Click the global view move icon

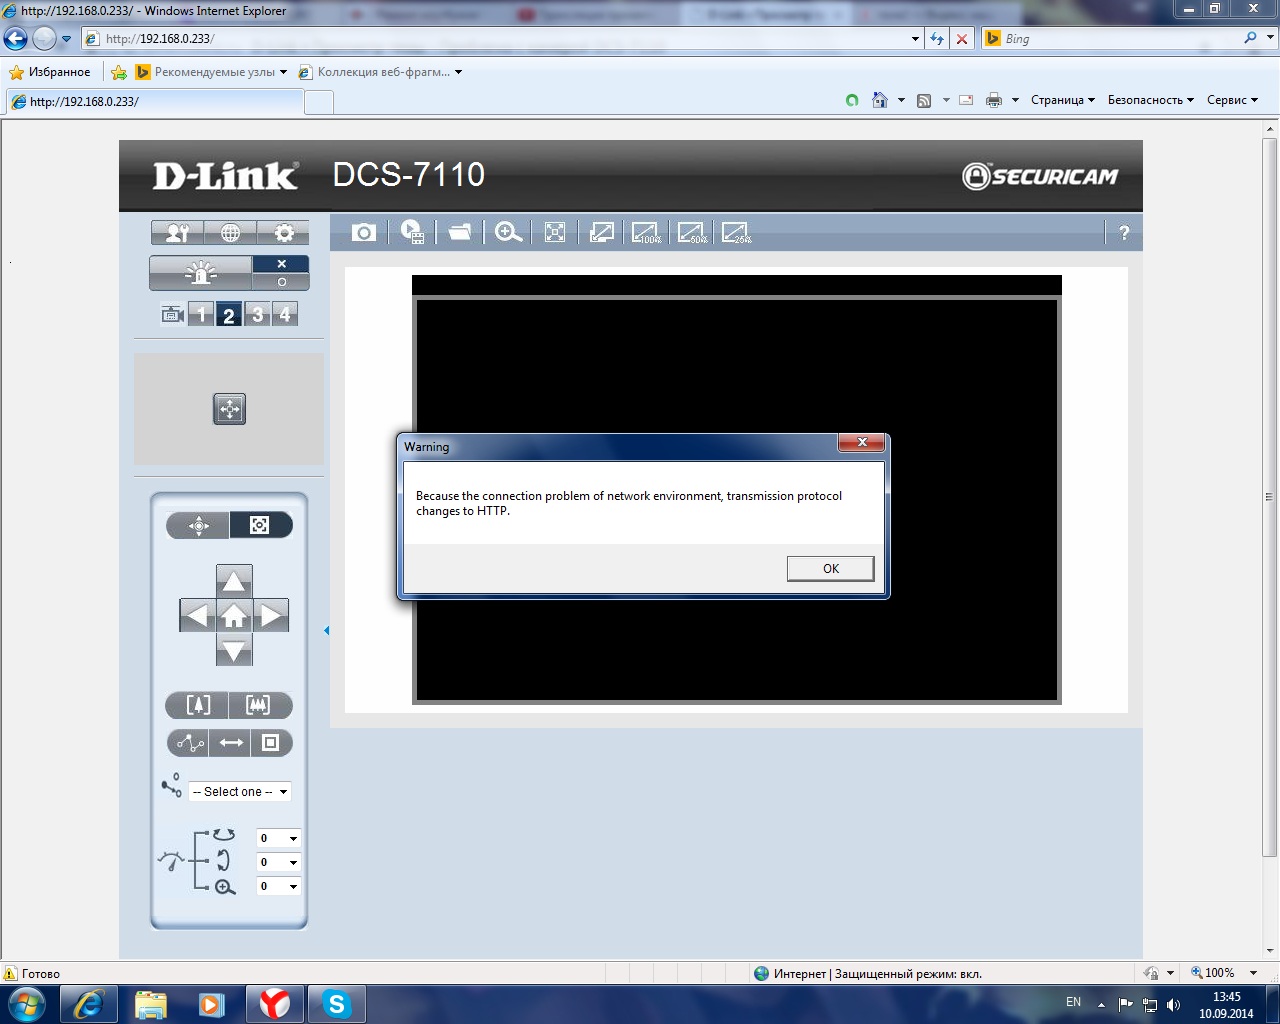pos(229,409)
